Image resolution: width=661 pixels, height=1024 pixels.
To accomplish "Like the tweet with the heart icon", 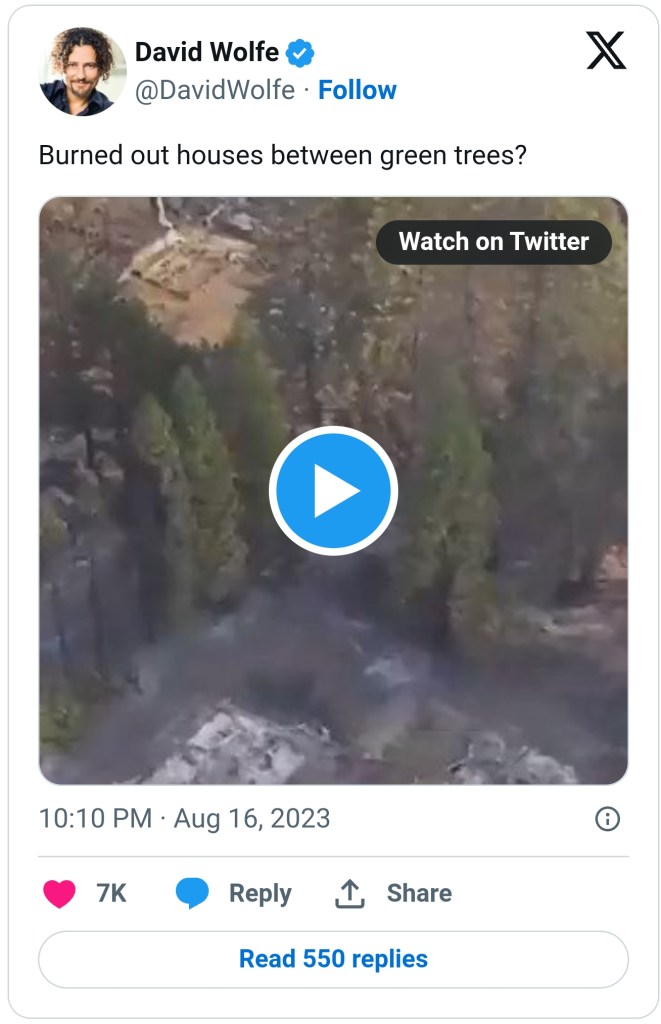I will tap(60, 893).
